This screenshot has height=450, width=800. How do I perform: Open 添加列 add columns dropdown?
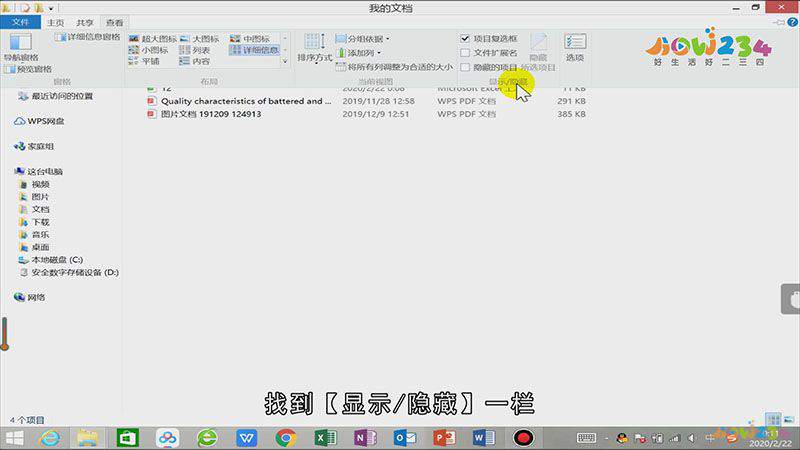click(359, 53)
